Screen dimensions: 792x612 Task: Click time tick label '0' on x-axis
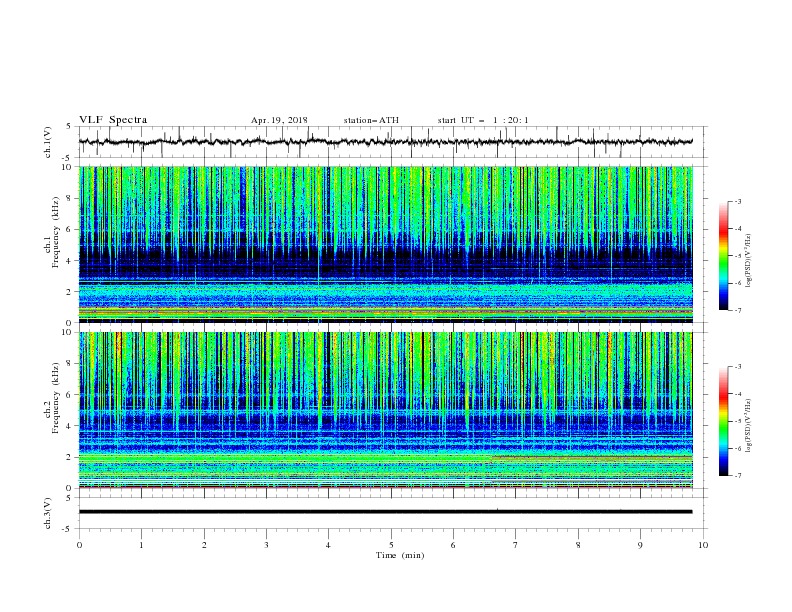[x=79, y=545]
